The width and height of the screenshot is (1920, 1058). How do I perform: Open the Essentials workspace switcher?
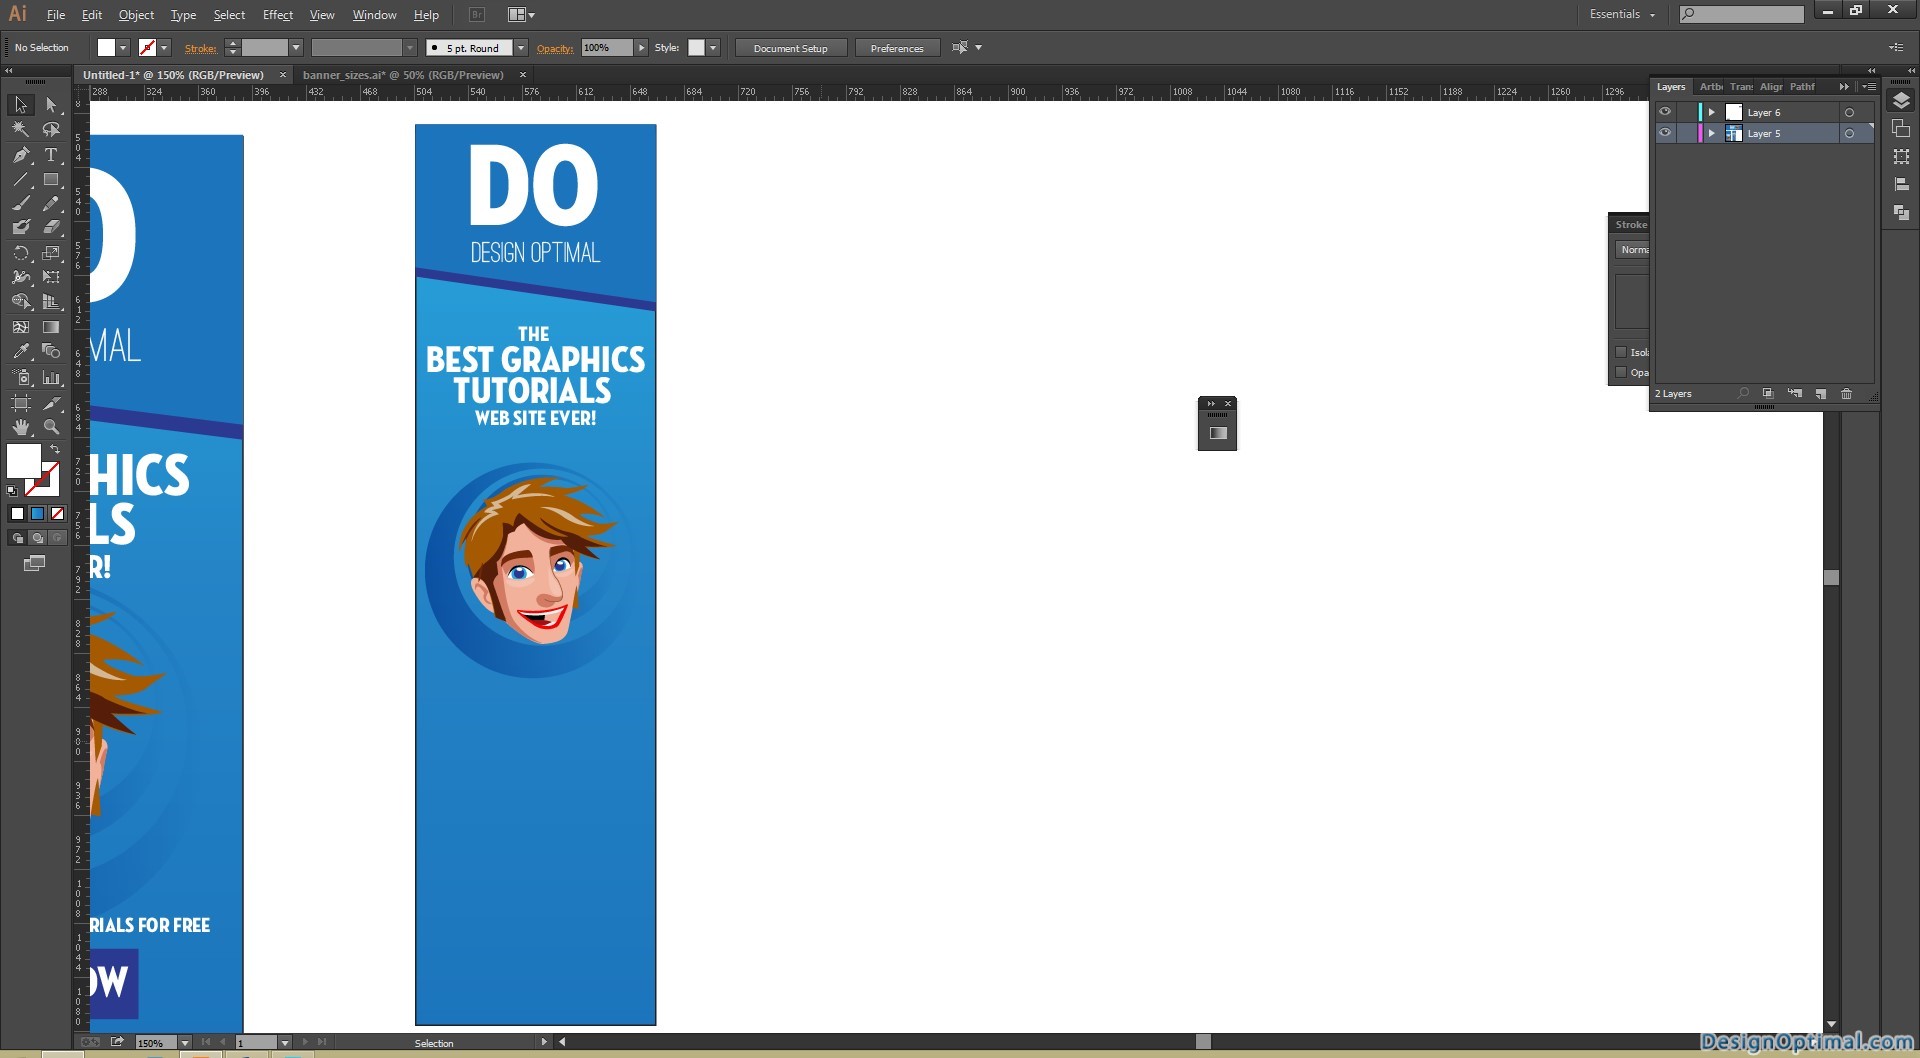(x=1622, y=14)
